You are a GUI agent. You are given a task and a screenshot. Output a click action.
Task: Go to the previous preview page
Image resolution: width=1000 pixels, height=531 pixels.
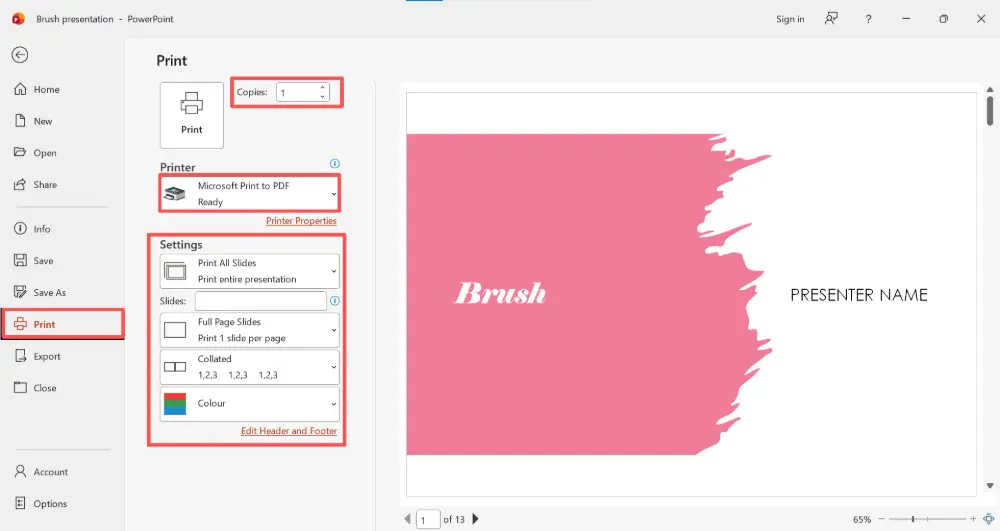tap(408, 519)
